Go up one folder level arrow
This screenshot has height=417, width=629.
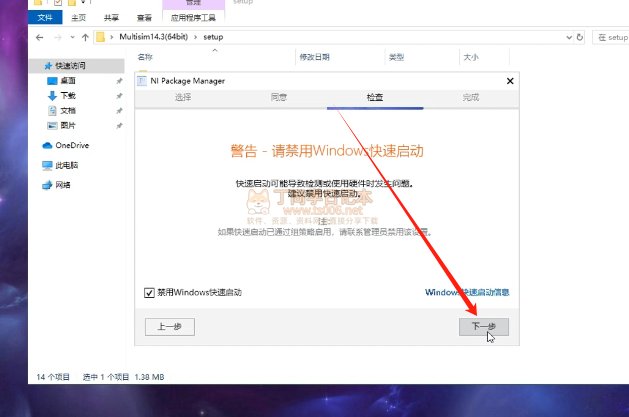coord(85,37)
